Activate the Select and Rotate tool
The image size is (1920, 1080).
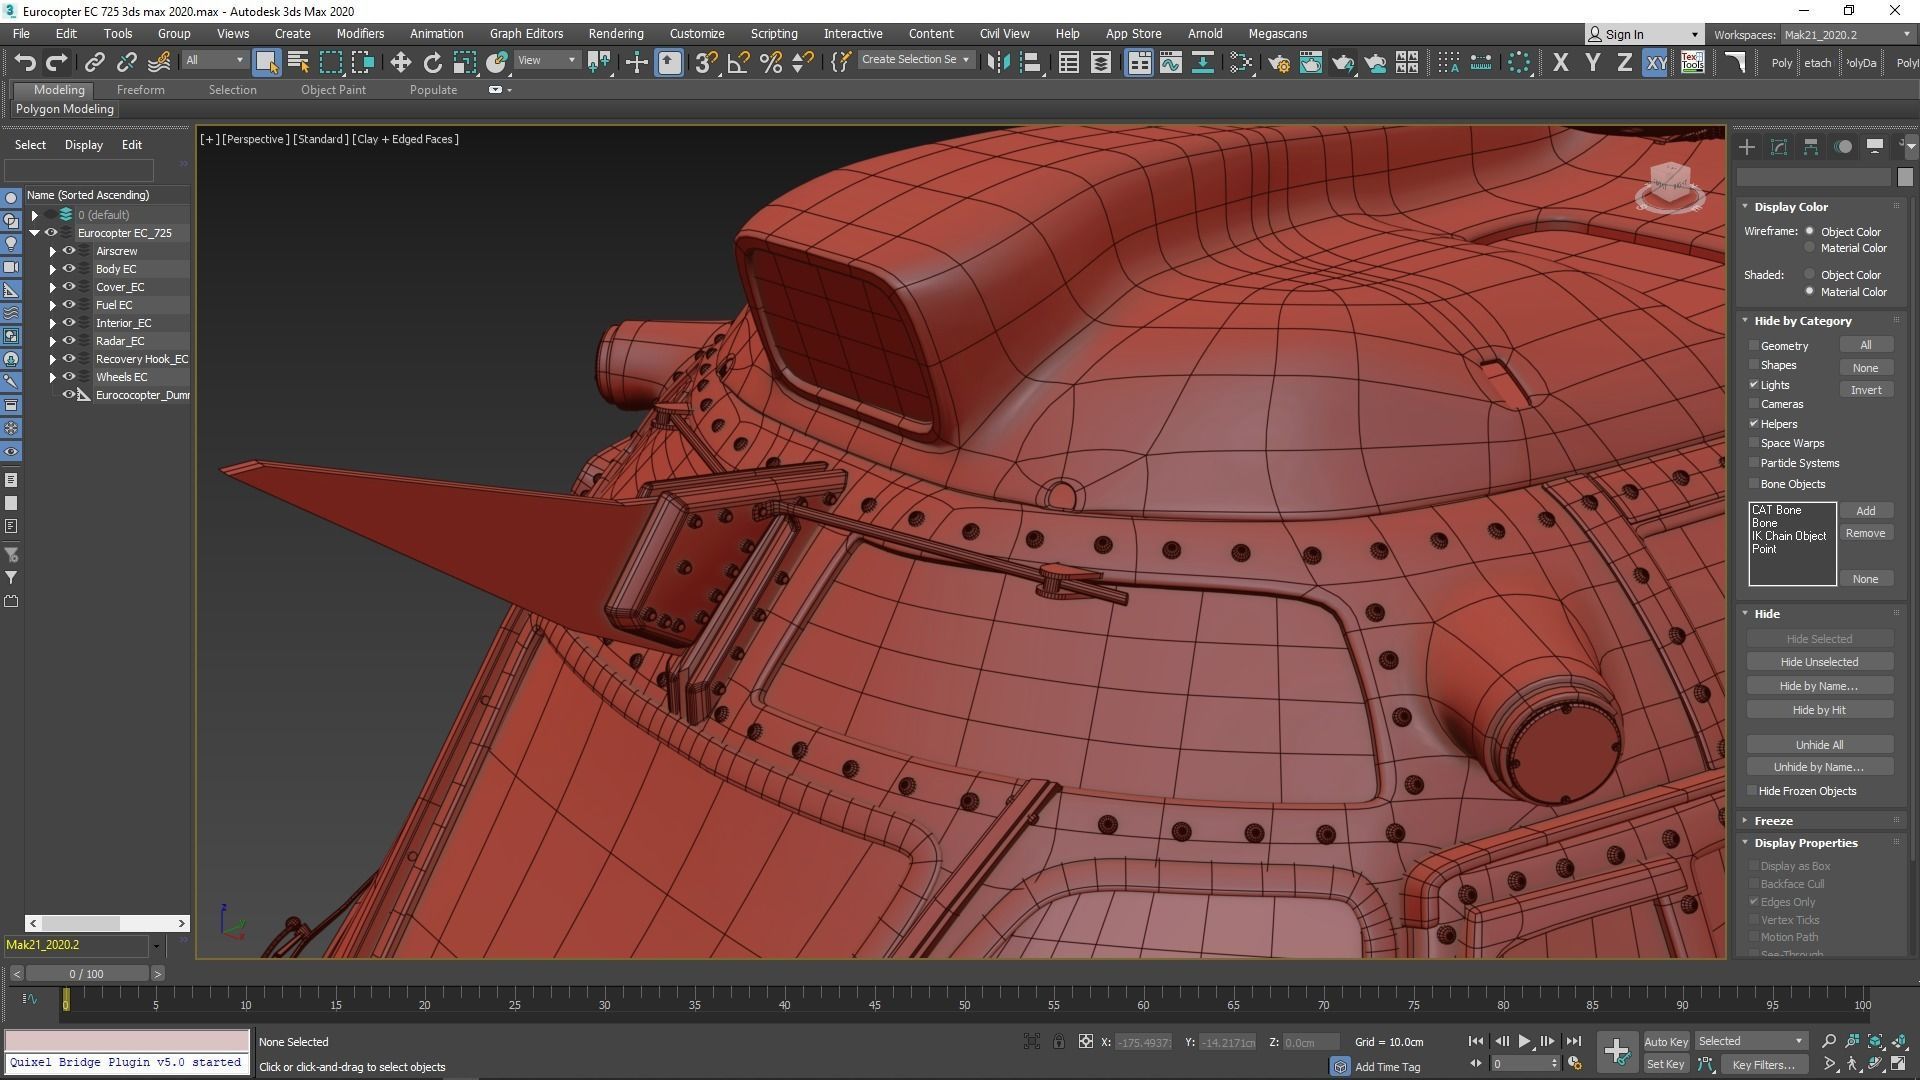(x=432, y=62)
